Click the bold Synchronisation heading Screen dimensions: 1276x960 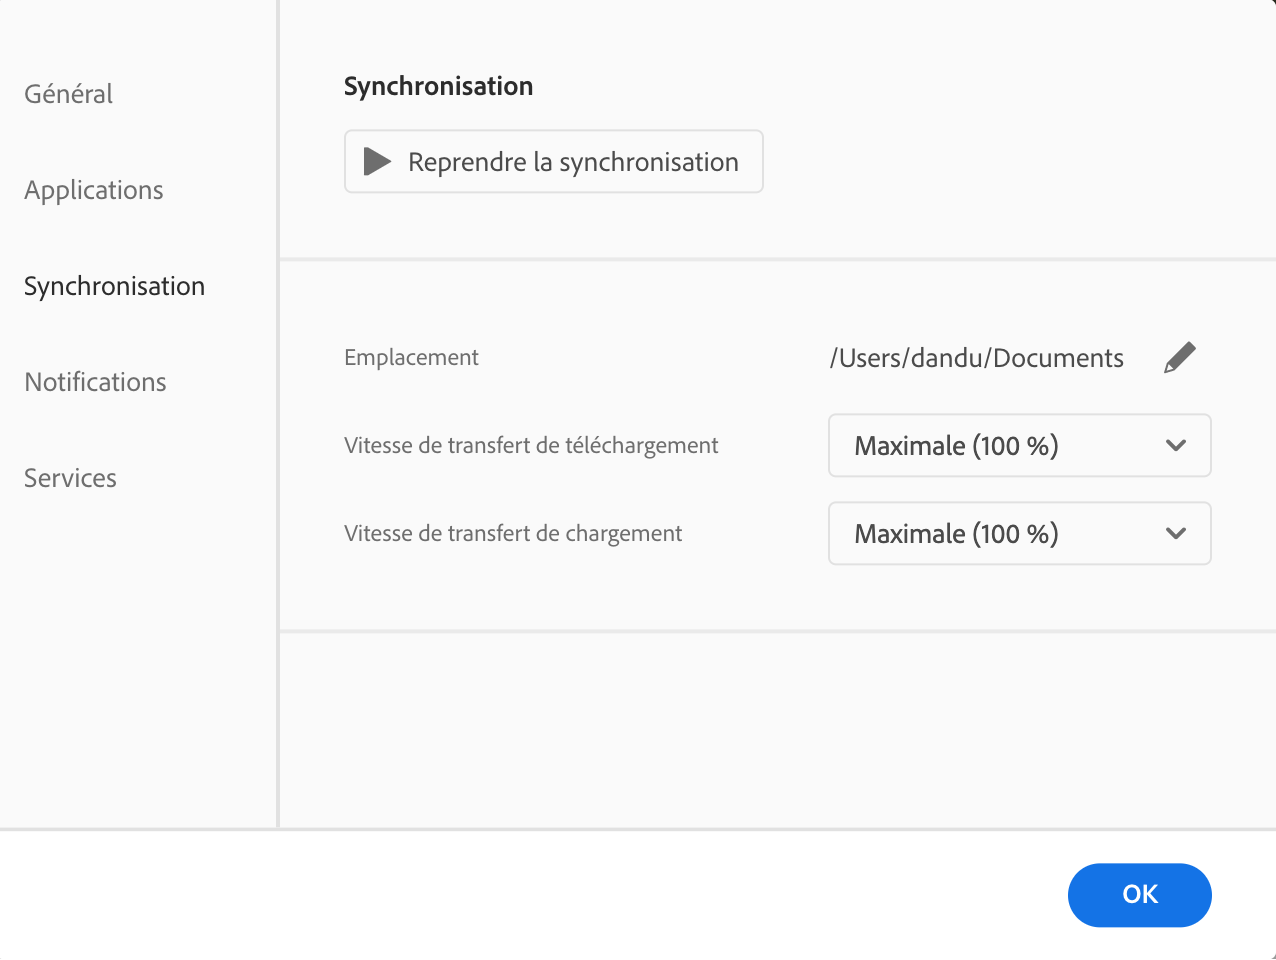[438, 86]
